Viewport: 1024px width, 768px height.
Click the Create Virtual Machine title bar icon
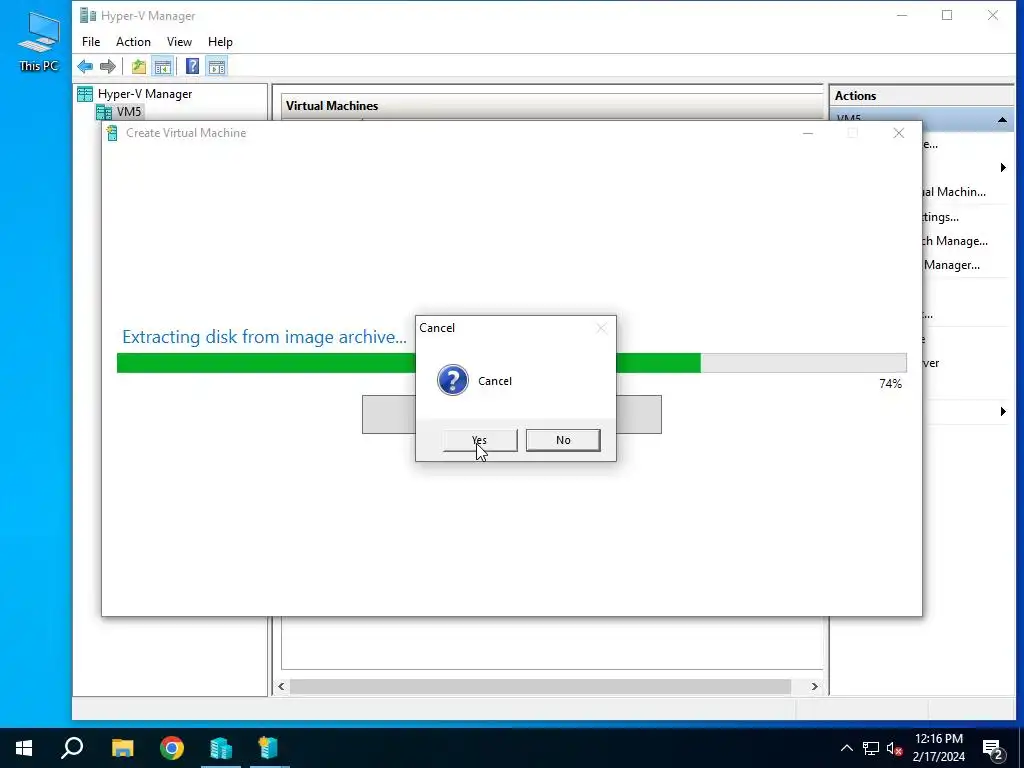pos(112,133)
